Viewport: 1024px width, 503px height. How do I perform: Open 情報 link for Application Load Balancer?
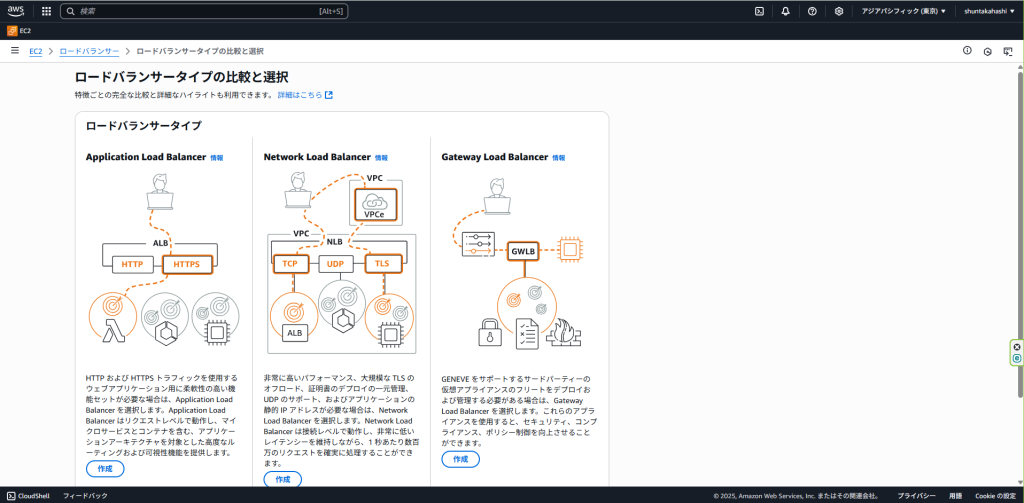(x=217, y=157)
